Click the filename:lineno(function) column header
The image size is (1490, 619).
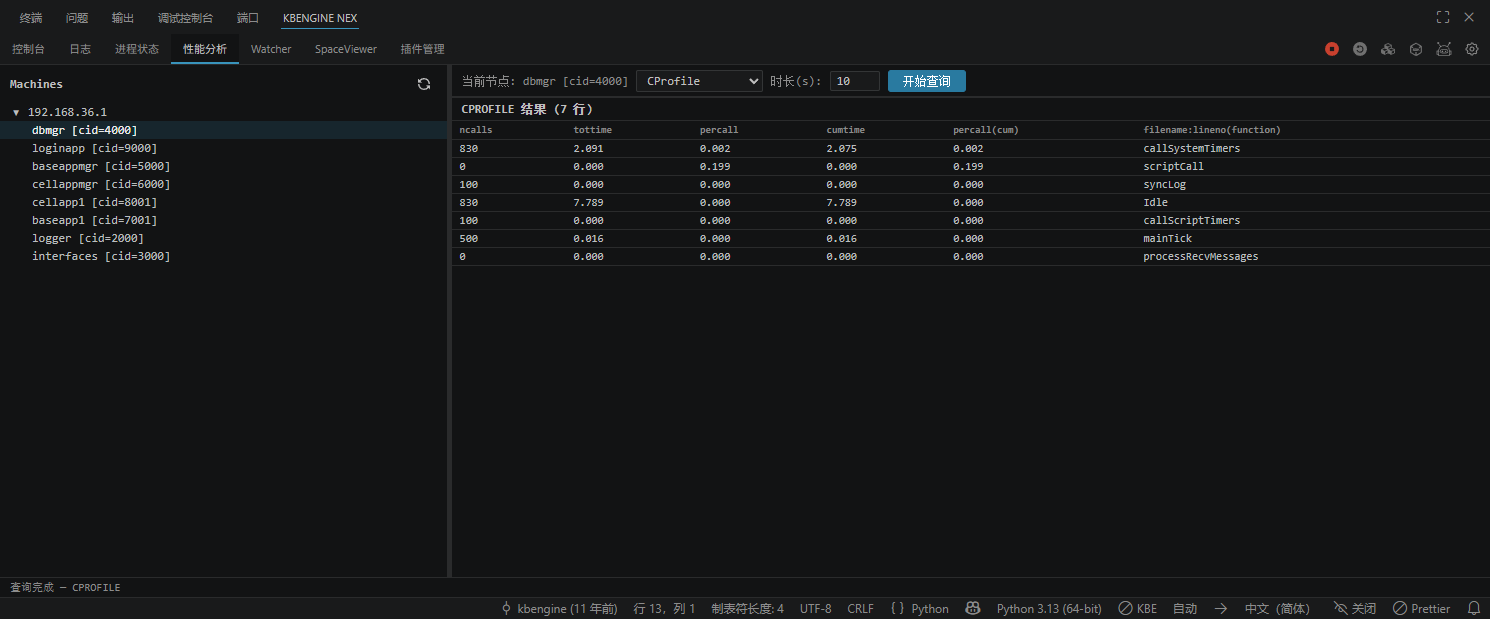pos(1212,130)
